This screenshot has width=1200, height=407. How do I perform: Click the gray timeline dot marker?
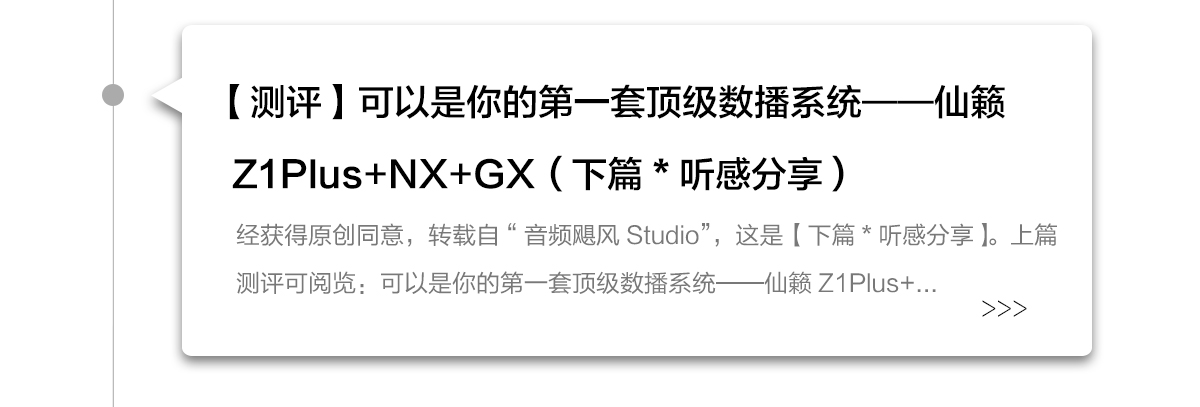[114, 95]
